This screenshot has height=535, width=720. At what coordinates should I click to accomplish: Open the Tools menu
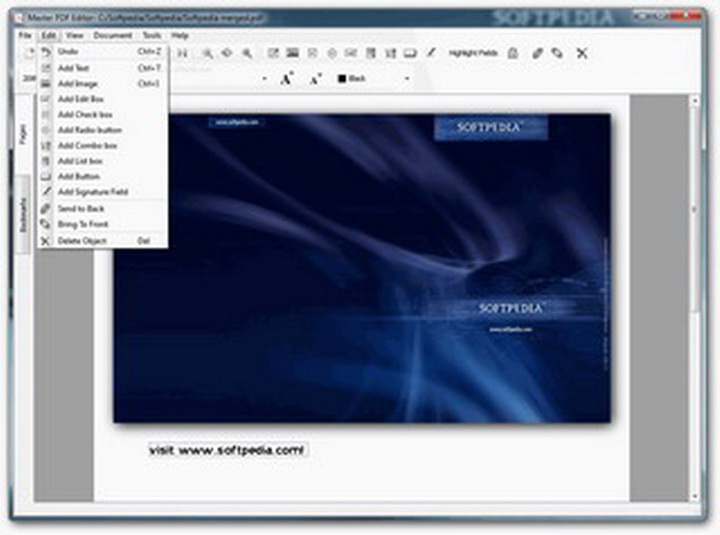point(152,35)
